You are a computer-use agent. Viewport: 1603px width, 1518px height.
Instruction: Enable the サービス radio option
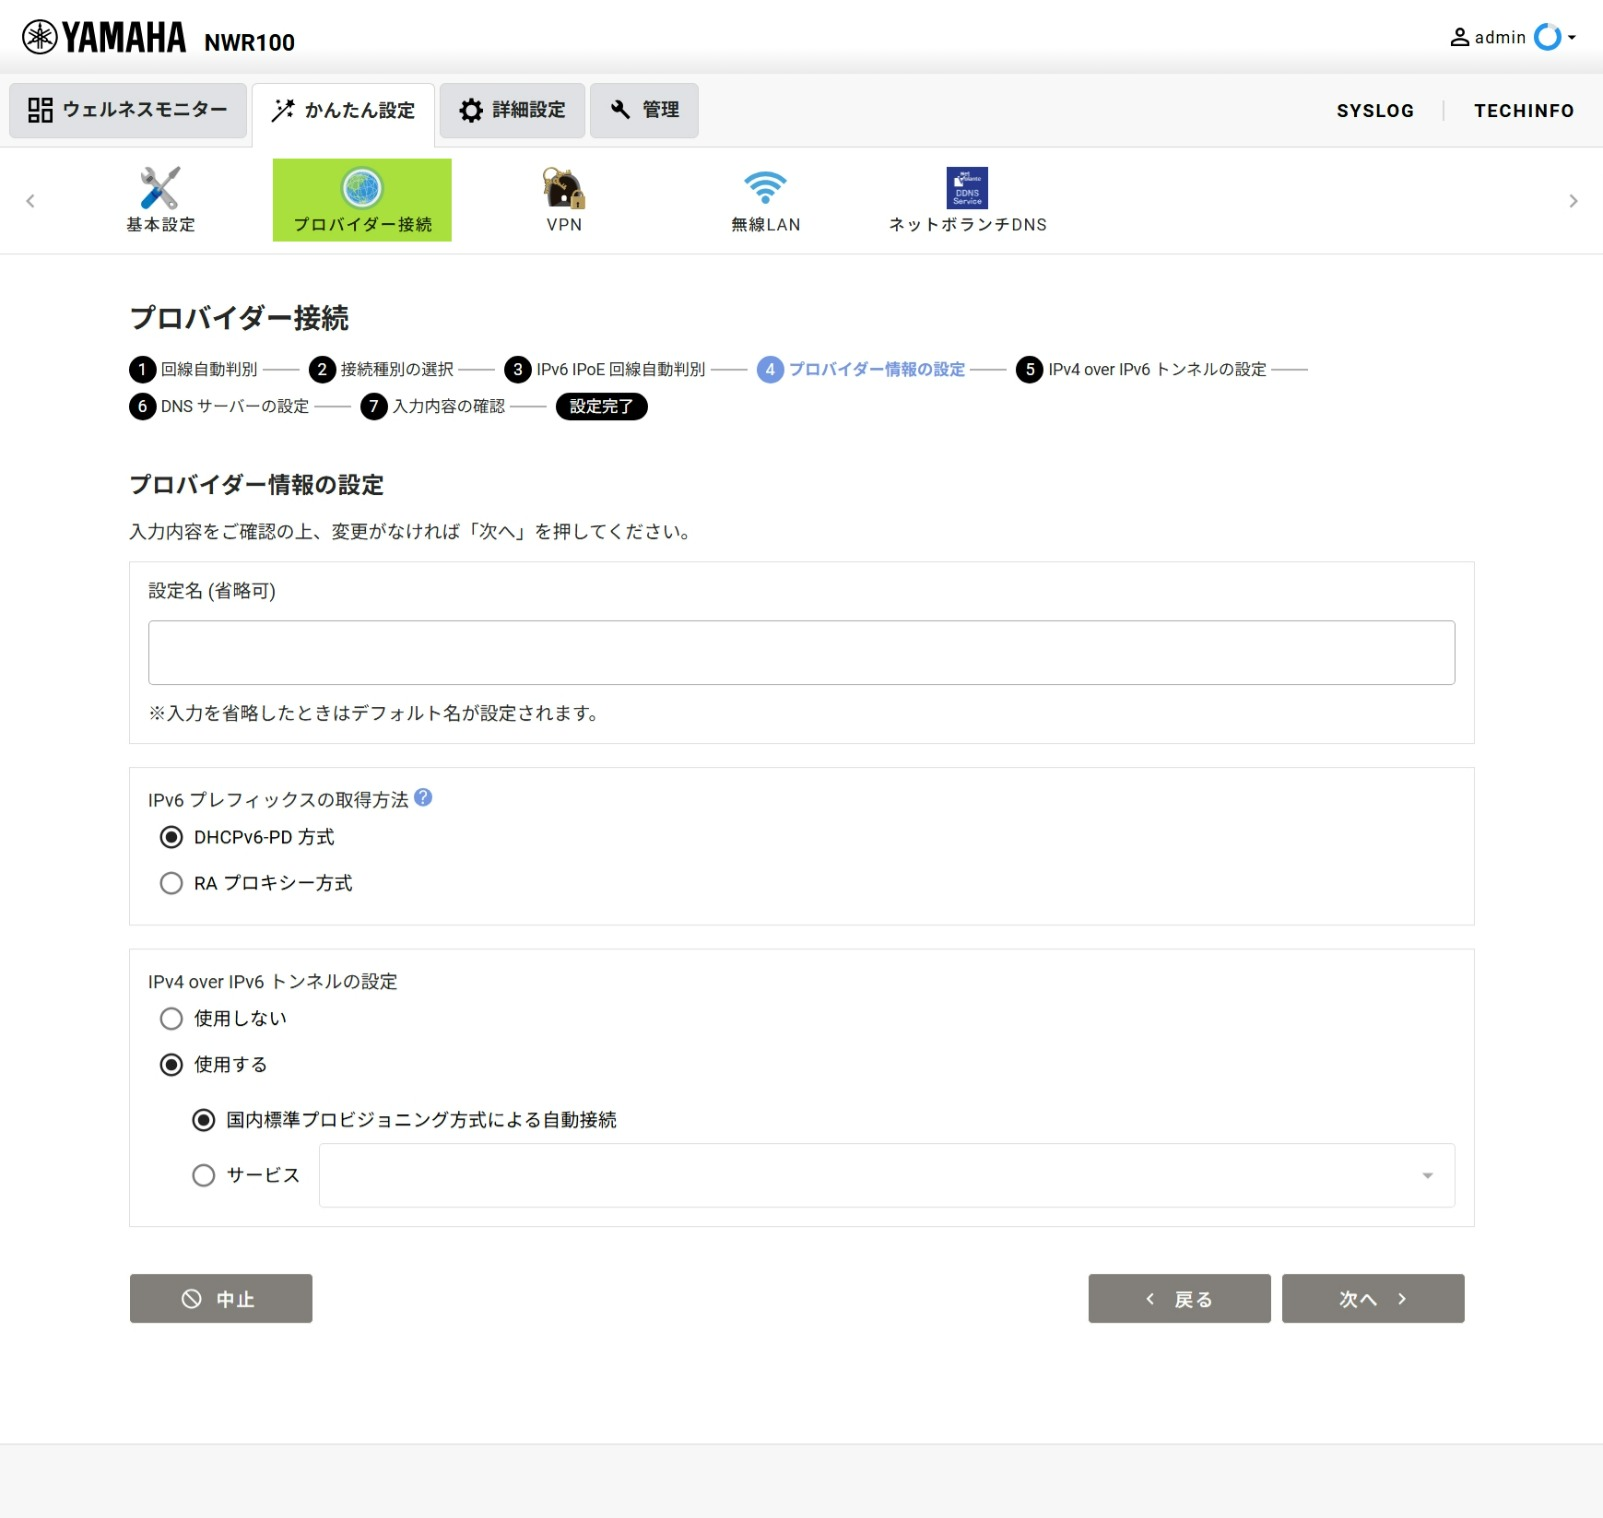click(x=204, y=1175)
